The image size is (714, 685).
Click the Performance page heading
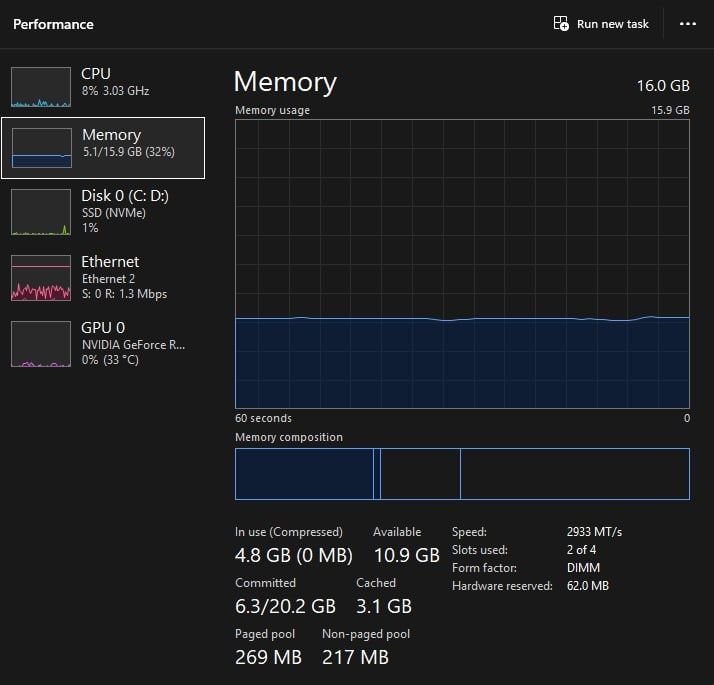tap(53, 24)
